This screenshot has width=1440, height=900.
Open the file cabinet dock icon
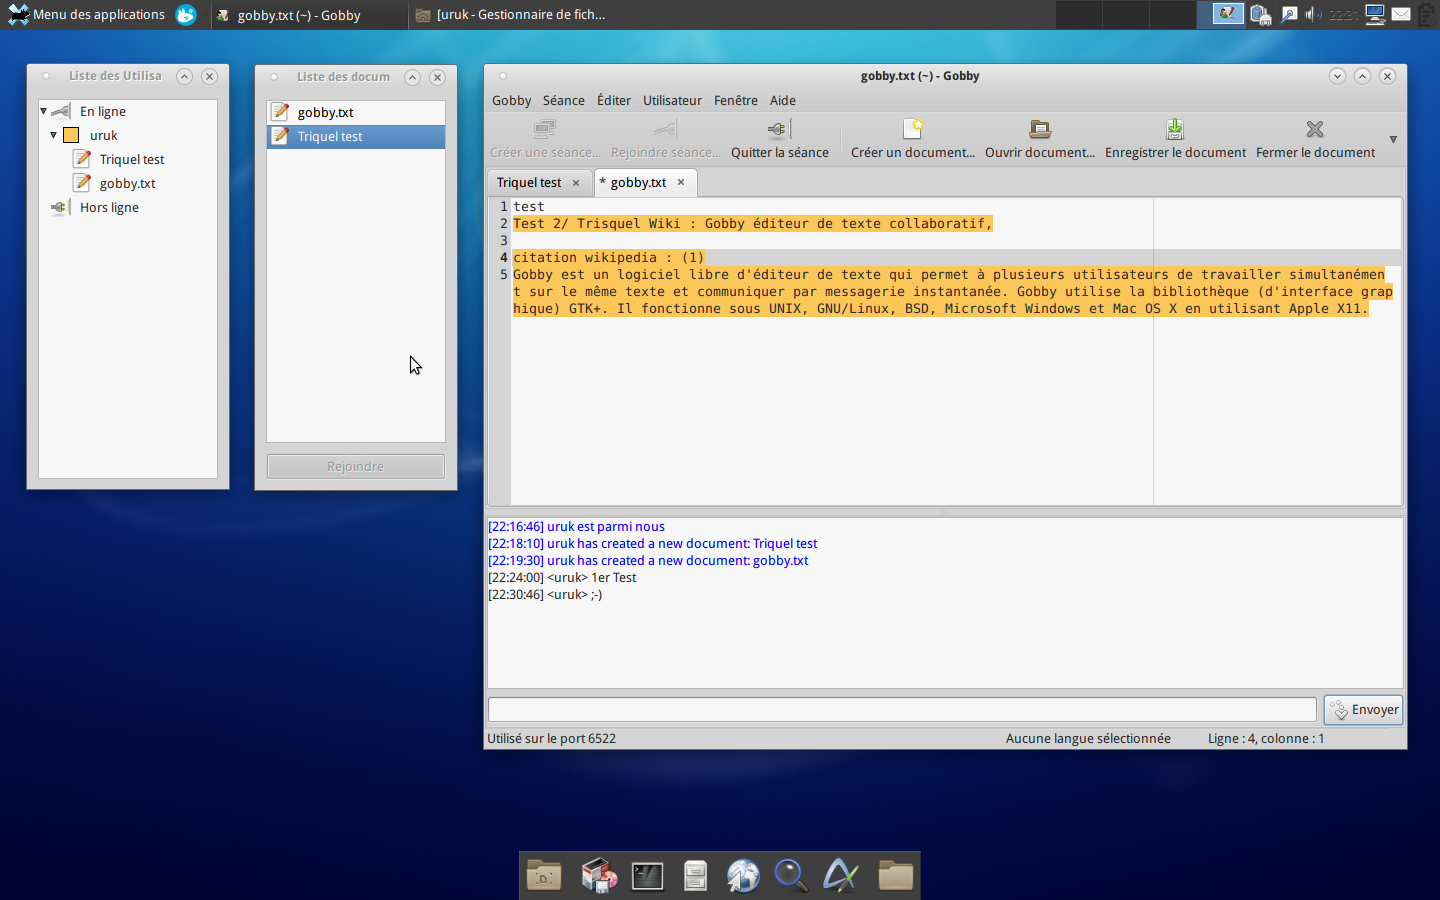point(695,876)
